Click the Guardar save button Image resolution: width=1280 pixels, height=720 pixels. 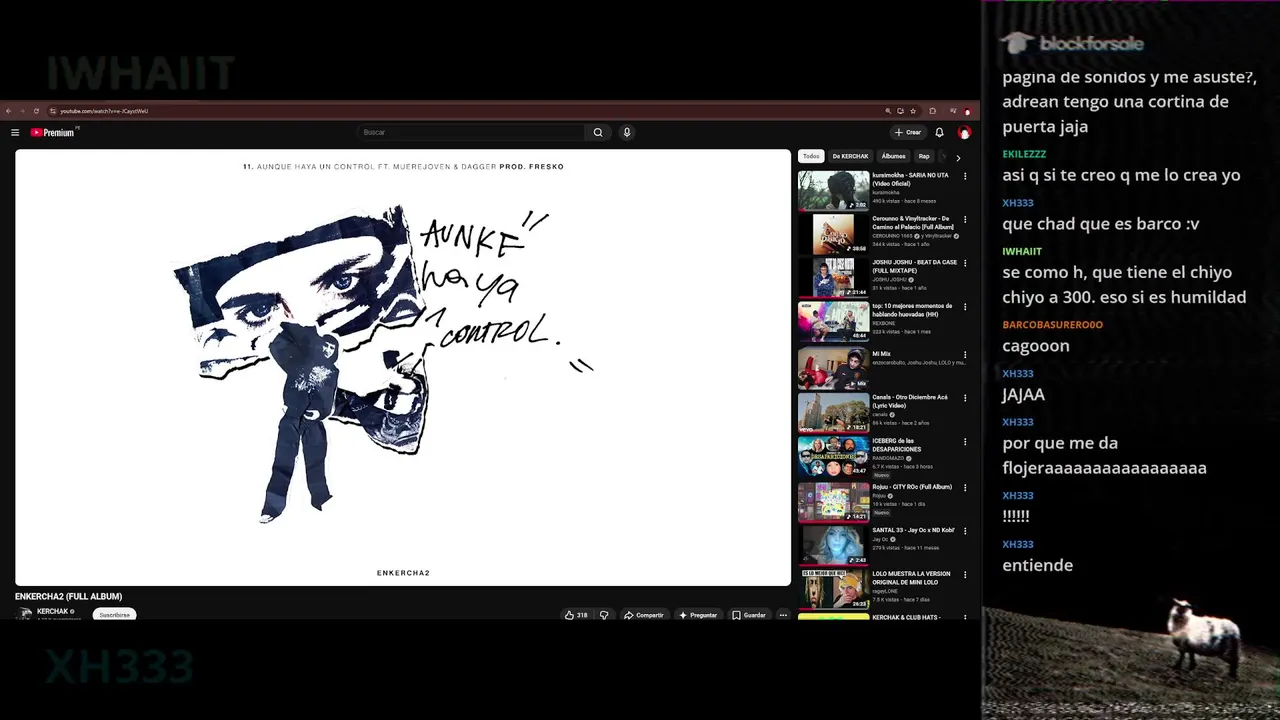[749, 615]
